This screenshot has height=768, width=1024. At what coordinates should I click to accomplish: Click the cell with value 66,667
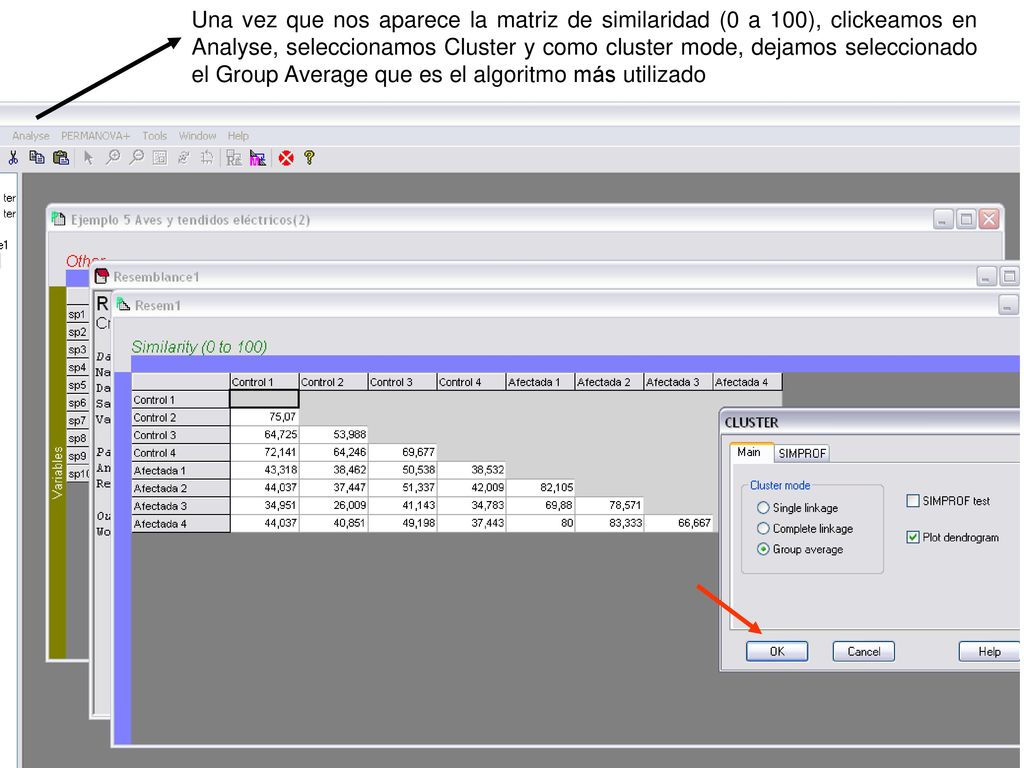(678, 522)
